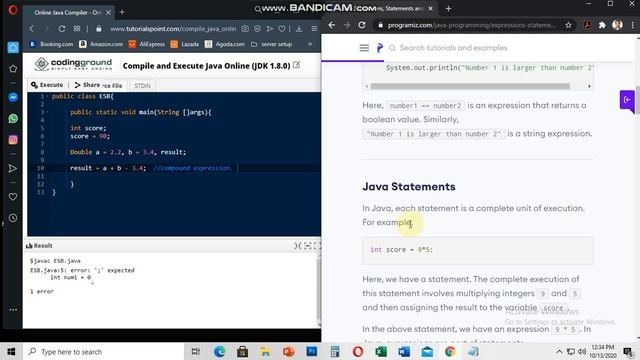Click the codingground logo
640x360 pixels.
(x=74, y=64)
